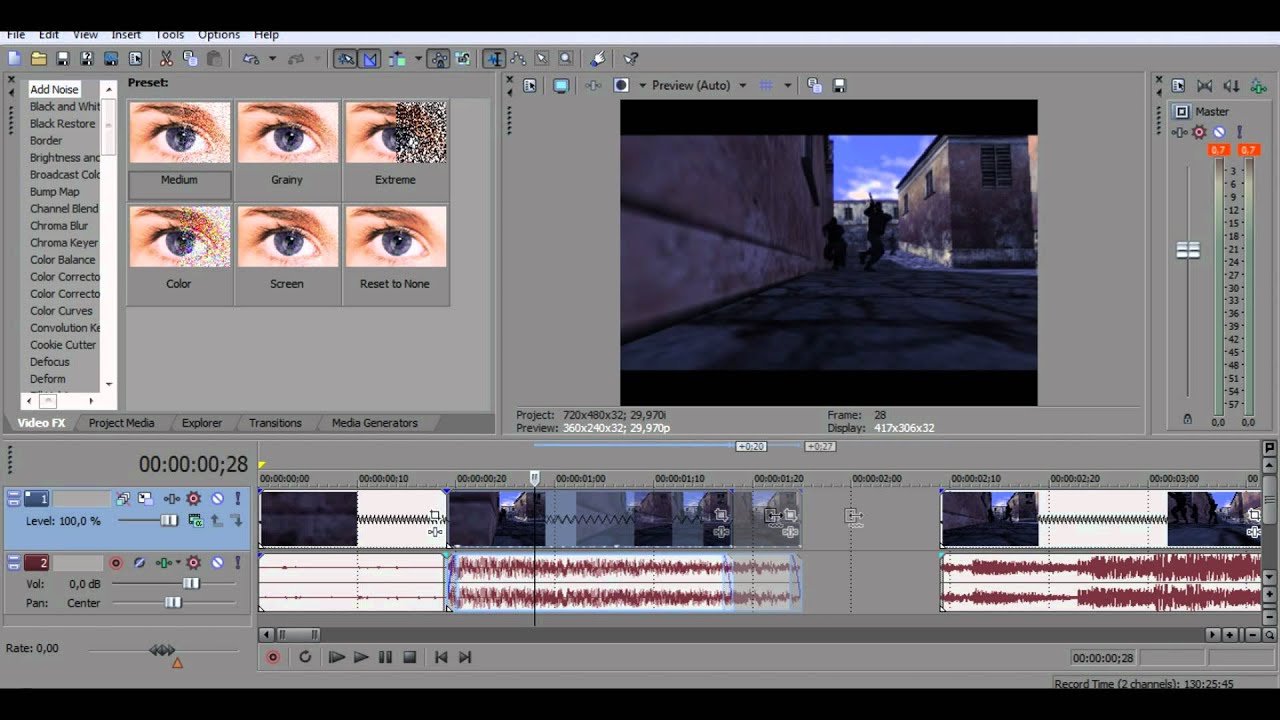1280x720 pixels.
Task: Open the split screen view dropdown arrow
Action: 642,86
